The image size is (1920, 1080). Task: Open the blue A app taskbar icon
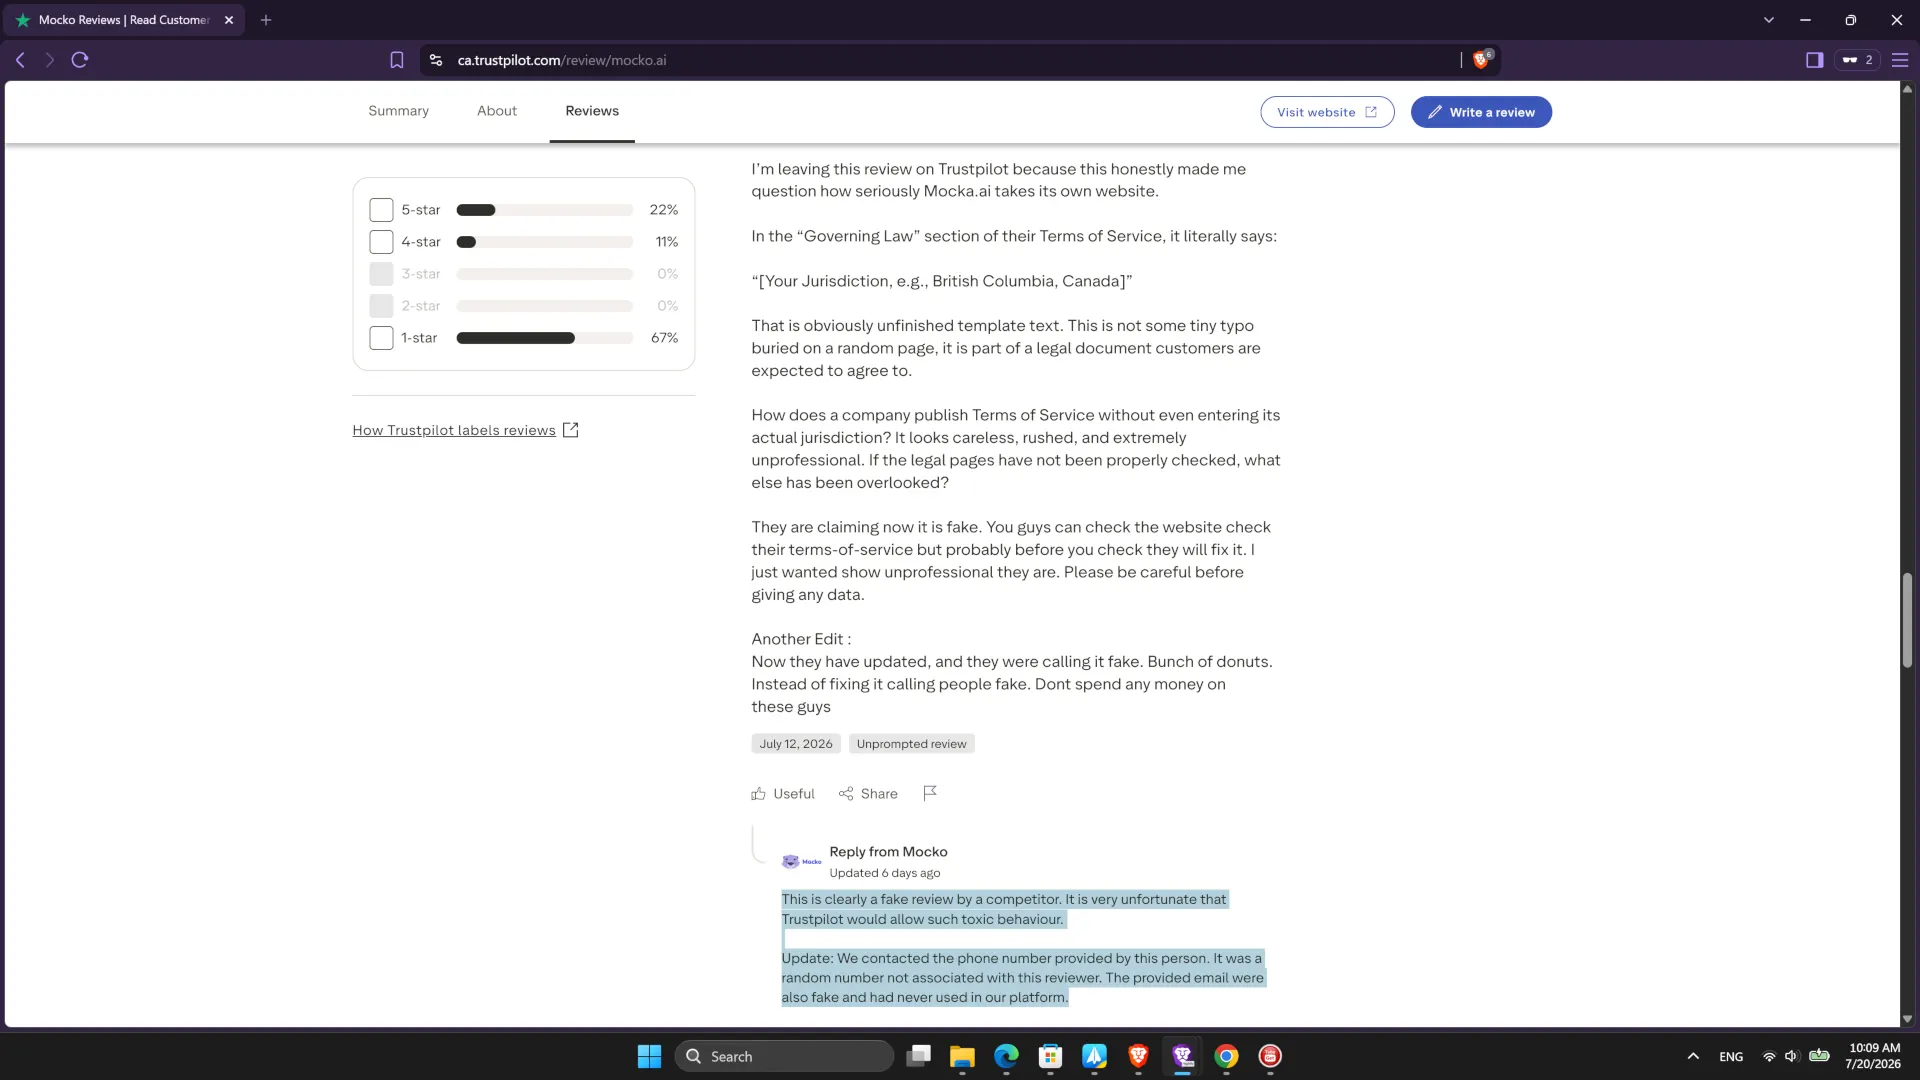[1094, 1056]
